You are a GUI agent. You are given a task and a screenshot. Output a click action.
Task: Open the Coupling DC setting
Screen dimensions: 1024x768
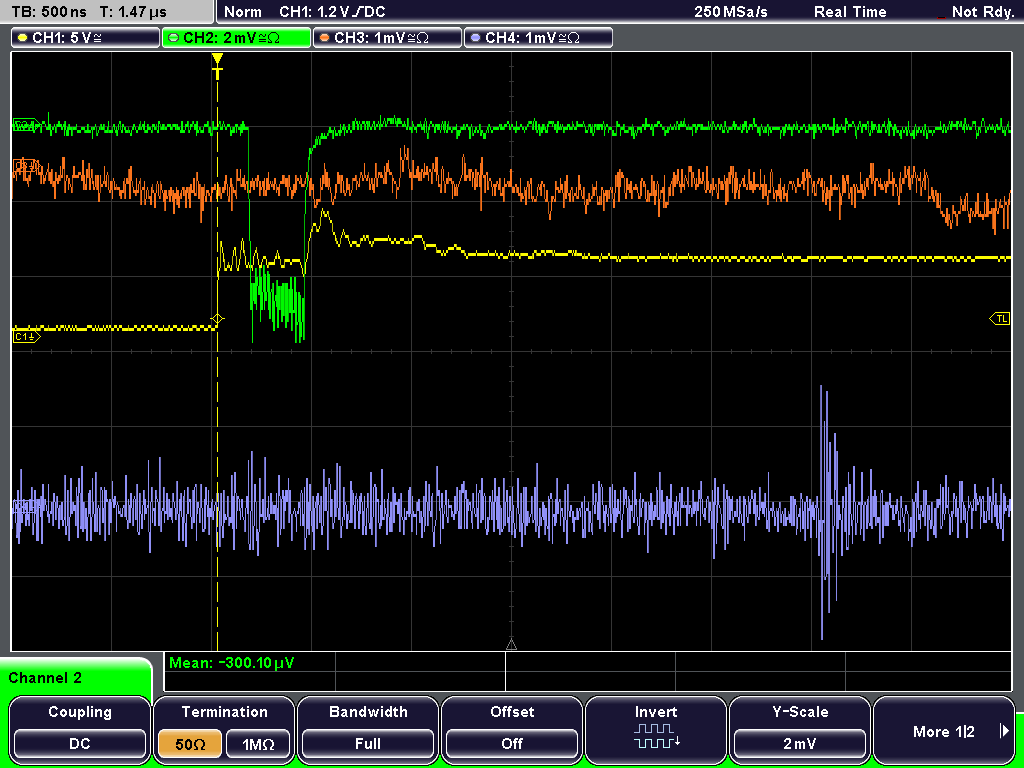[x=80, y=744]
